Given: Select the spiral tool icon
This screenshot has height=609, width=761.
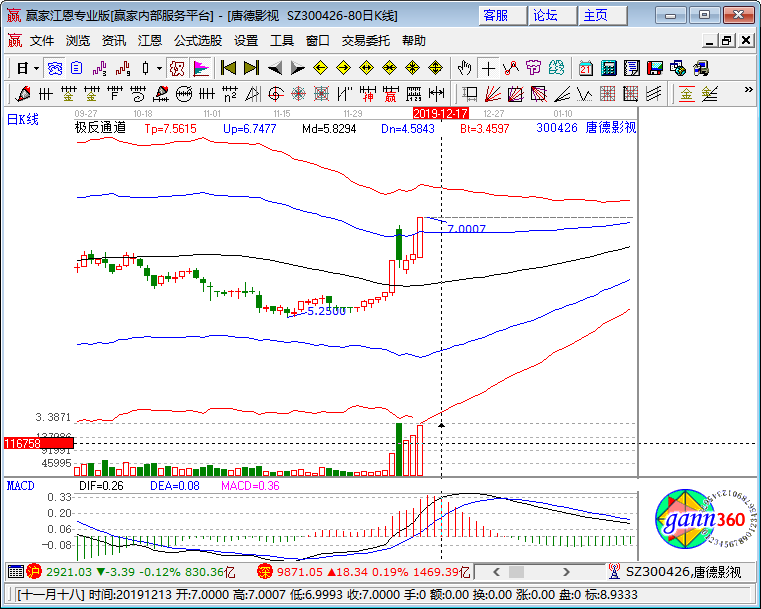Looking at the screenshot, I should 276,94.
